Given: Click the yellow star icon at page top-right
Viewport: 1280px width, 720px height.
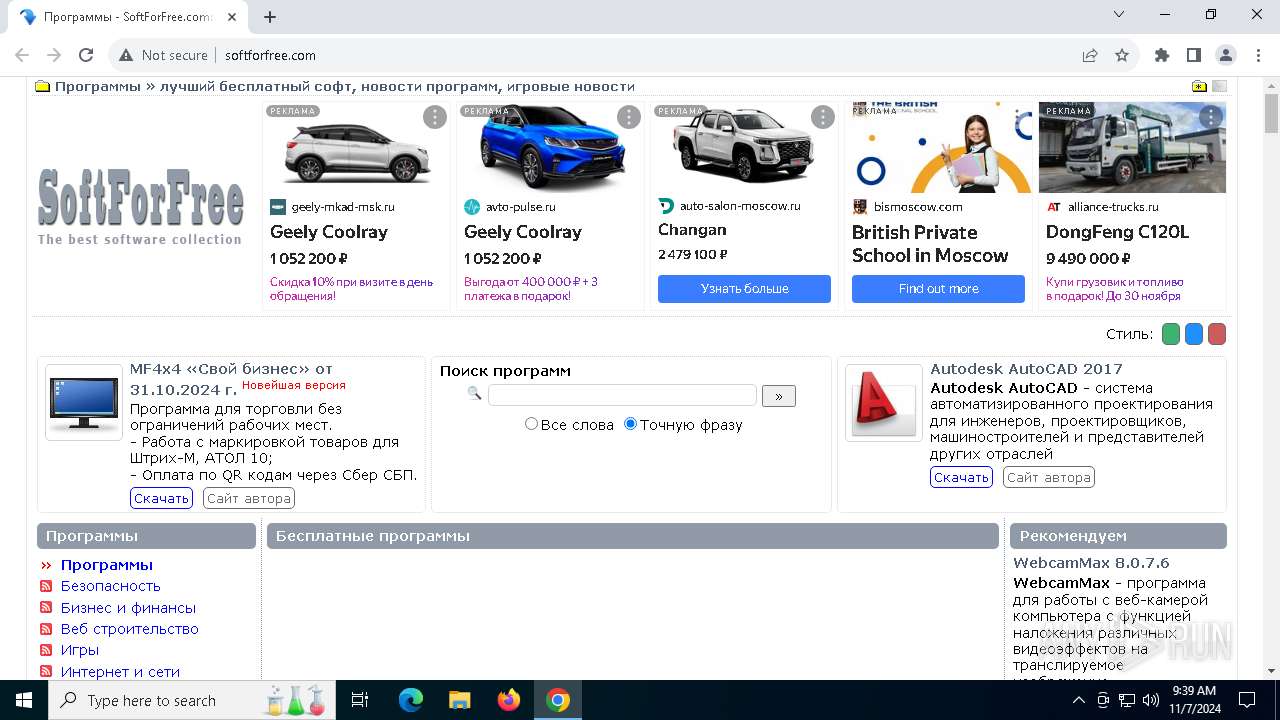Looking at the screenshot, I should (x=1199, y=86).
